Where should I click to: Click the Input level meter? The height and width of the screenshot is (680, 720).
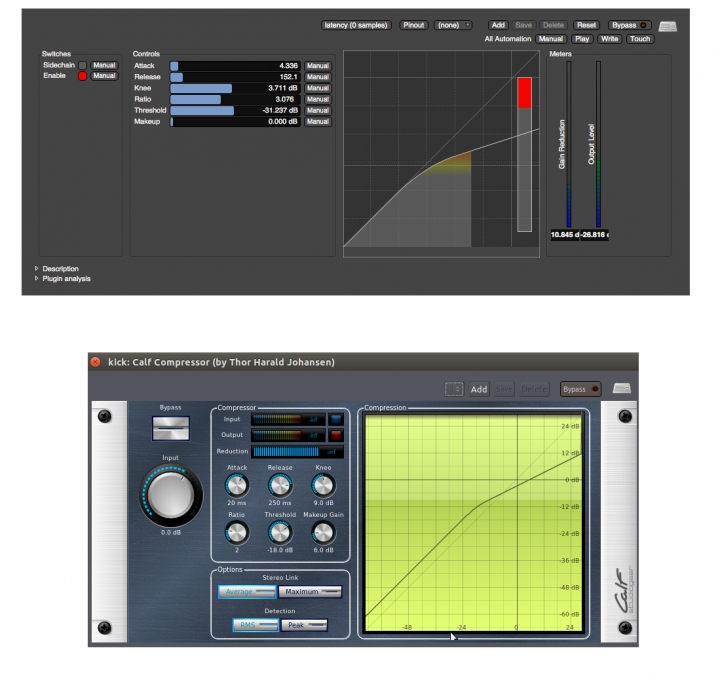tap(288, 419)
